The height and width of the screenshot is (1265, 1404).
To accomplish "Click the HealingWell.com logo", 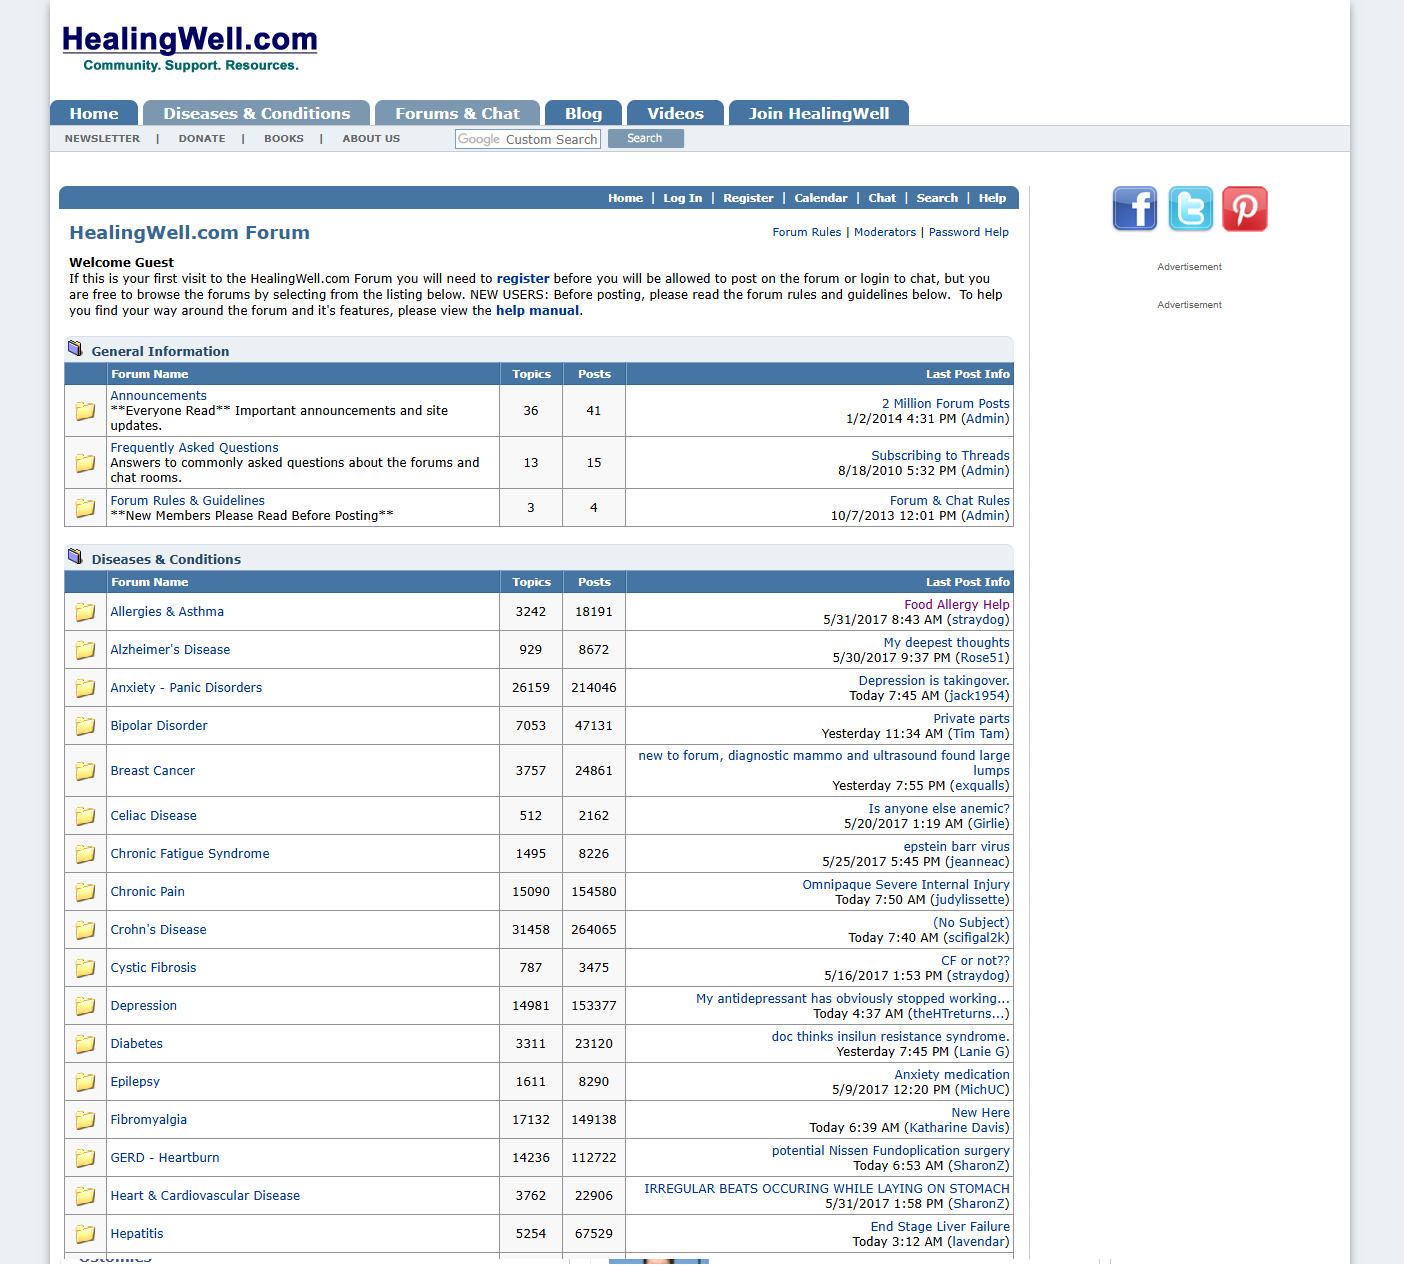I will pyautogui.click(x=189, y=49).
